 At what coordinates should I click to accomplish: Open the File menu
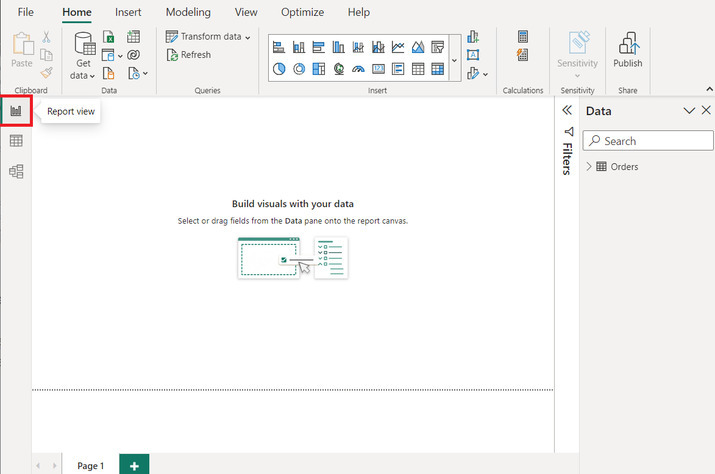26,12
